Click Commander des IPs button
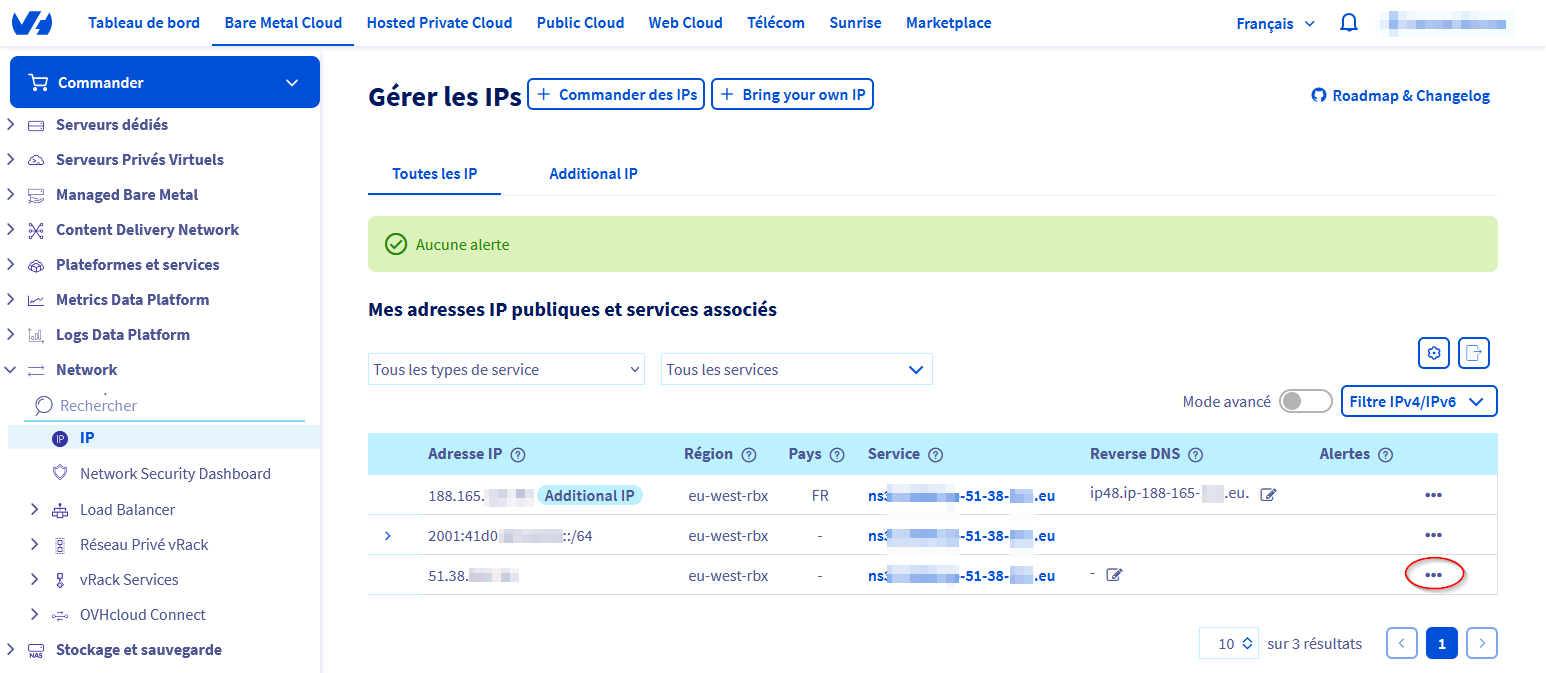Image resolution: width=1546 pixels, height=673 pixels. tap(616, 94)
